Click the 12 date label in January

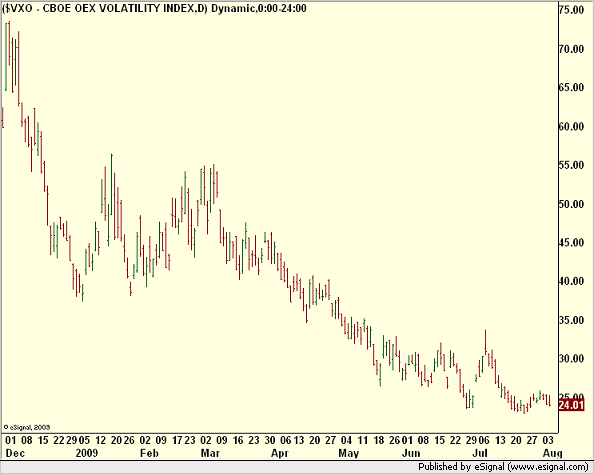tap(101, 440)
